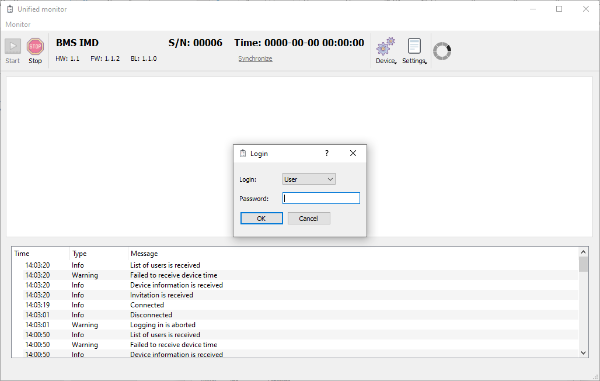Open the Monitor menu
600x381 pixels.
[x=18, y=24]
